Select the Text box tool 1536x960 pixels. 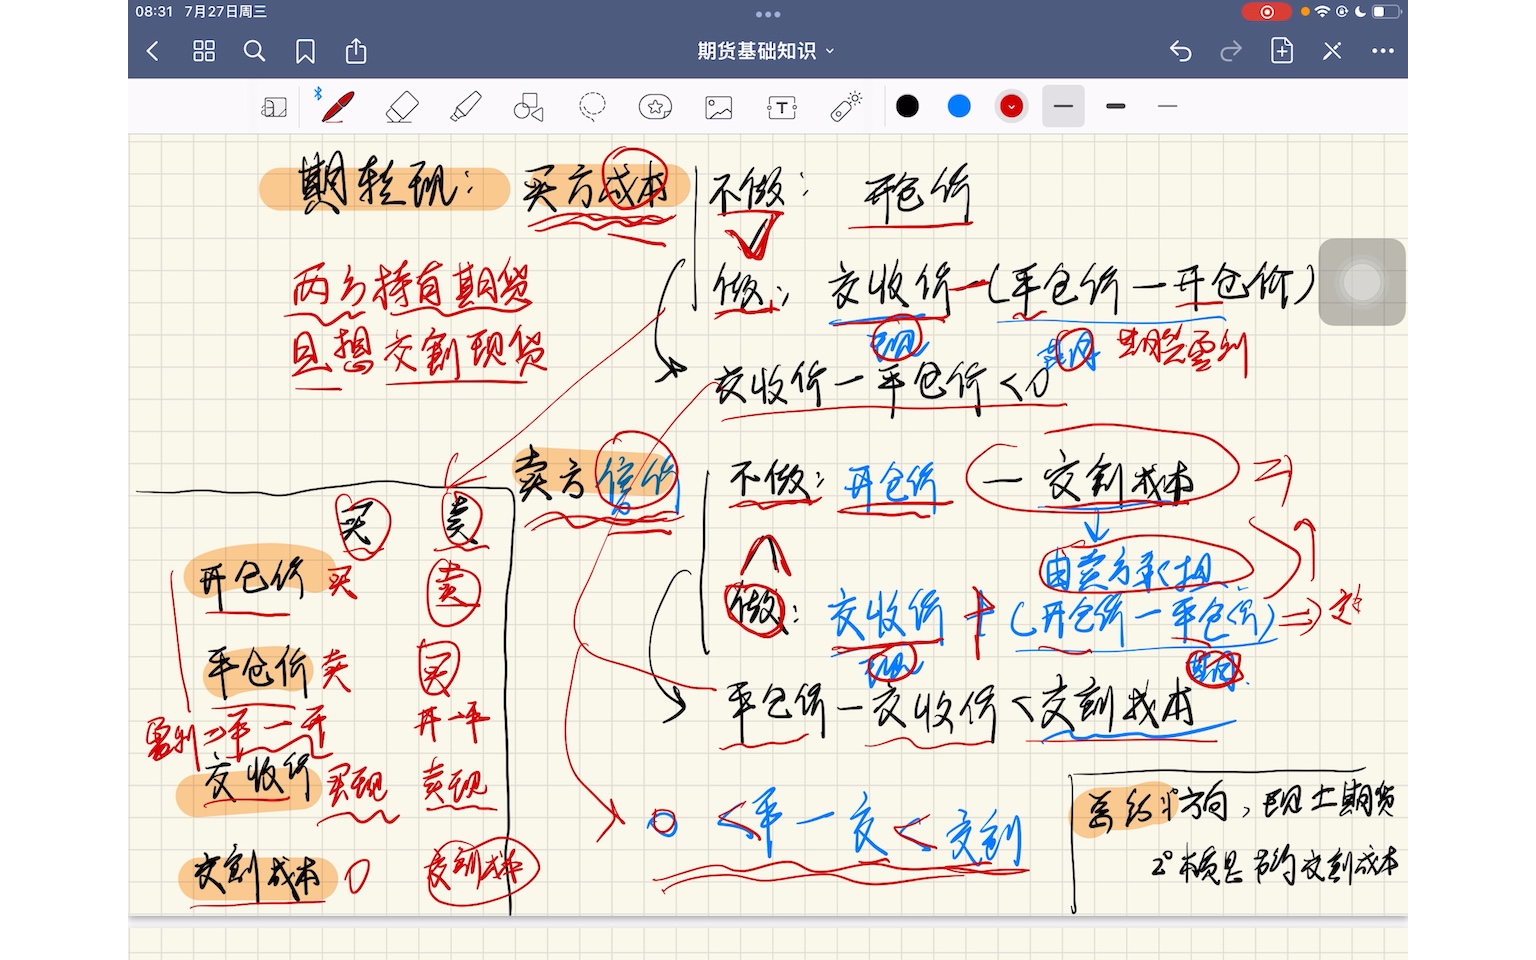click(x=782, y=107)
